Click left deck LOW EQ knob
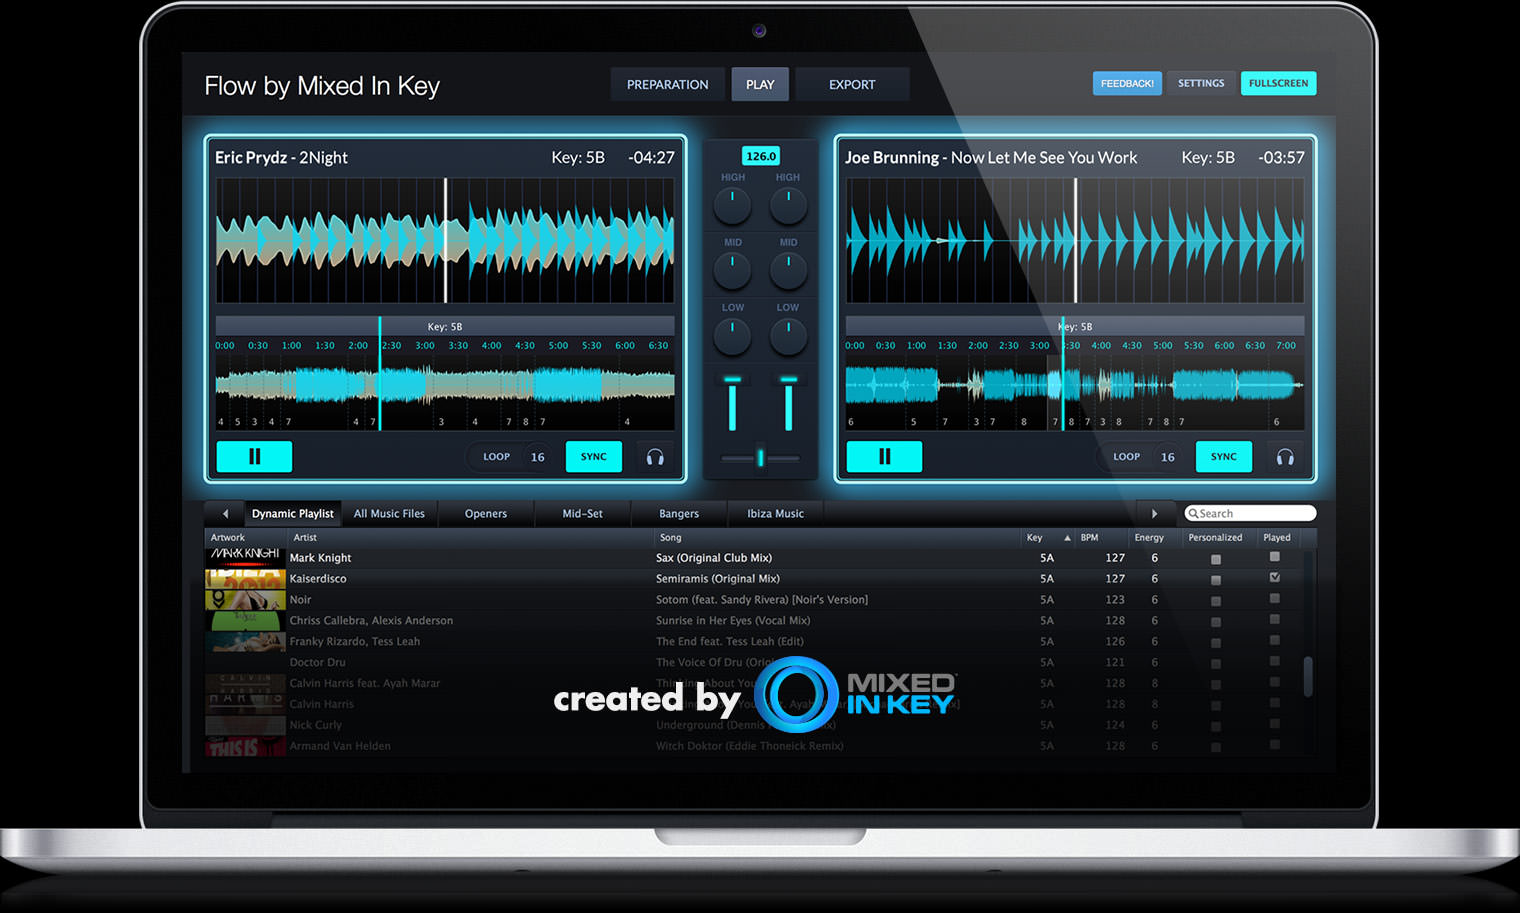The height and width of the screenshot is (913, 1520). 732,336
